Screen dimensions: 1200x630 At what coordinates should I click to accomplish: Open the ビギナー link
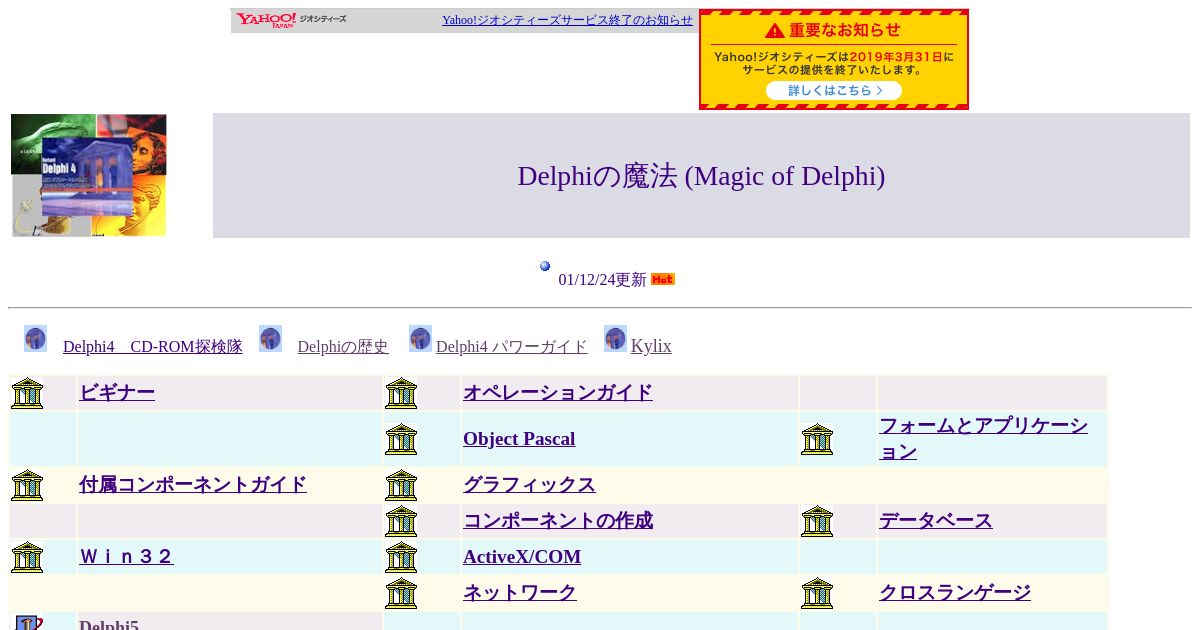[117, 393]
